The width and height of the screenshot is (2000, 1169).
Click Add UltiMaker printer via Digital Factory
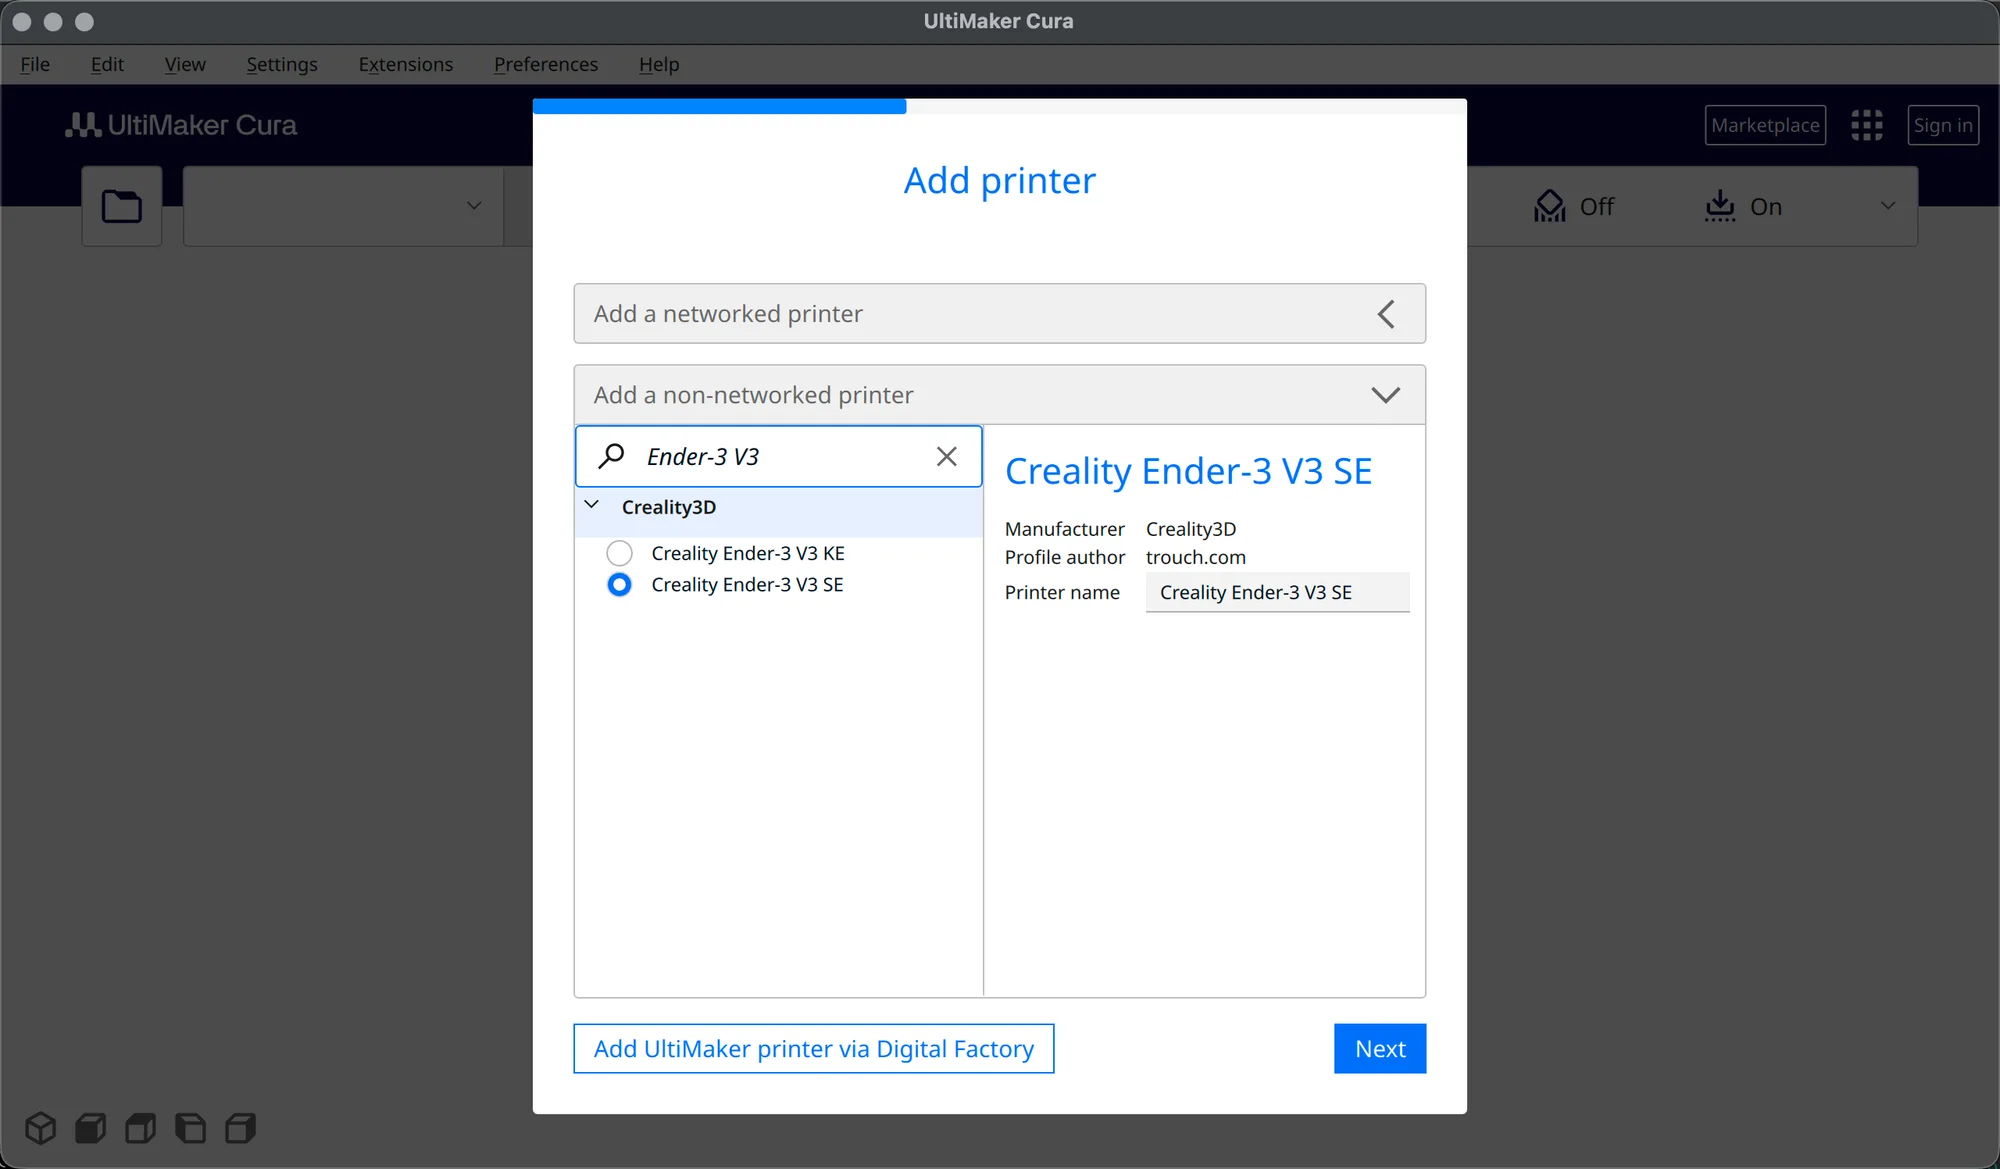point(814,1048)
